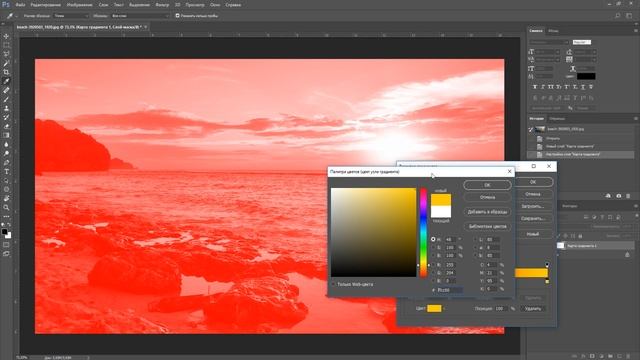Select the Type tool
Image resolution: width=640 pixels, height=360 pixels.
[6, 171]
